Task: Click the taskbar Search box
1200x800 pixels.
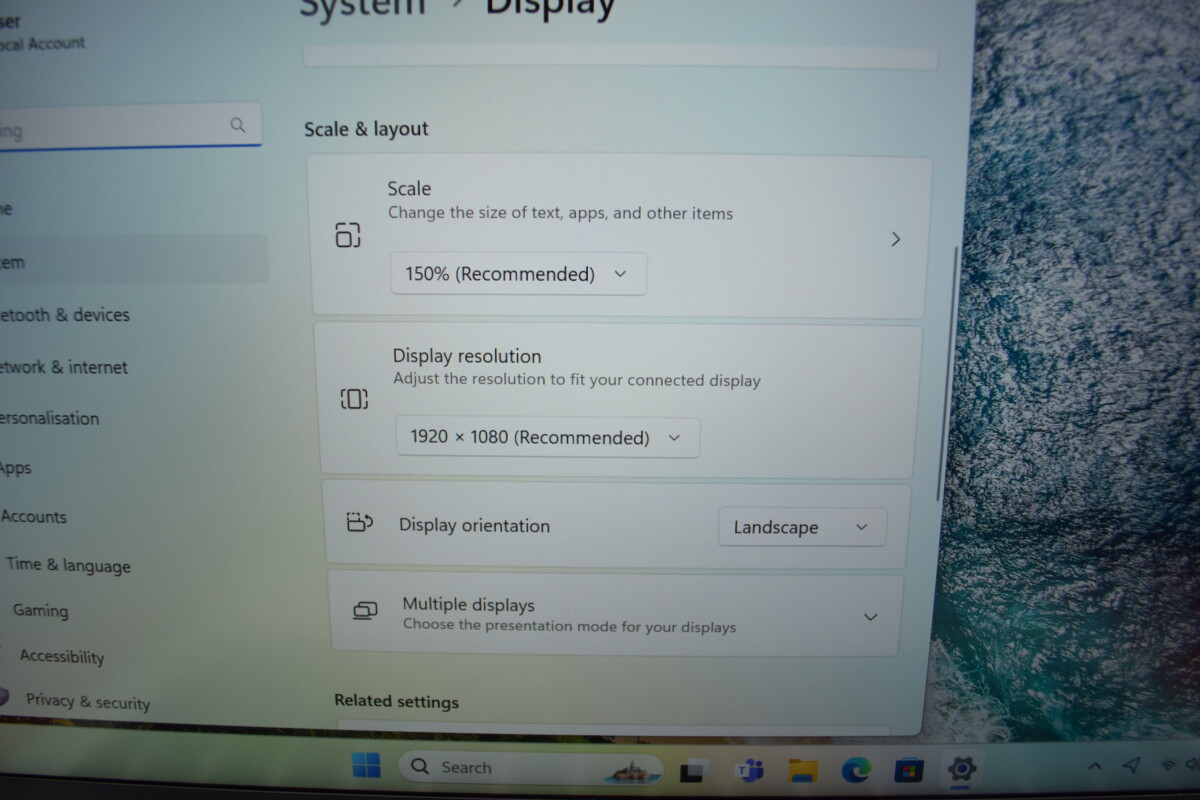Action: (533, 768)
